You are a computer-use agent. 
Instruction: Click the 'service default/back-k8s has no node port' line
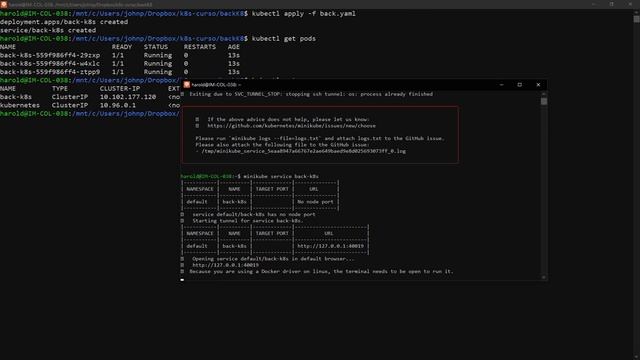tap(254, 214)
